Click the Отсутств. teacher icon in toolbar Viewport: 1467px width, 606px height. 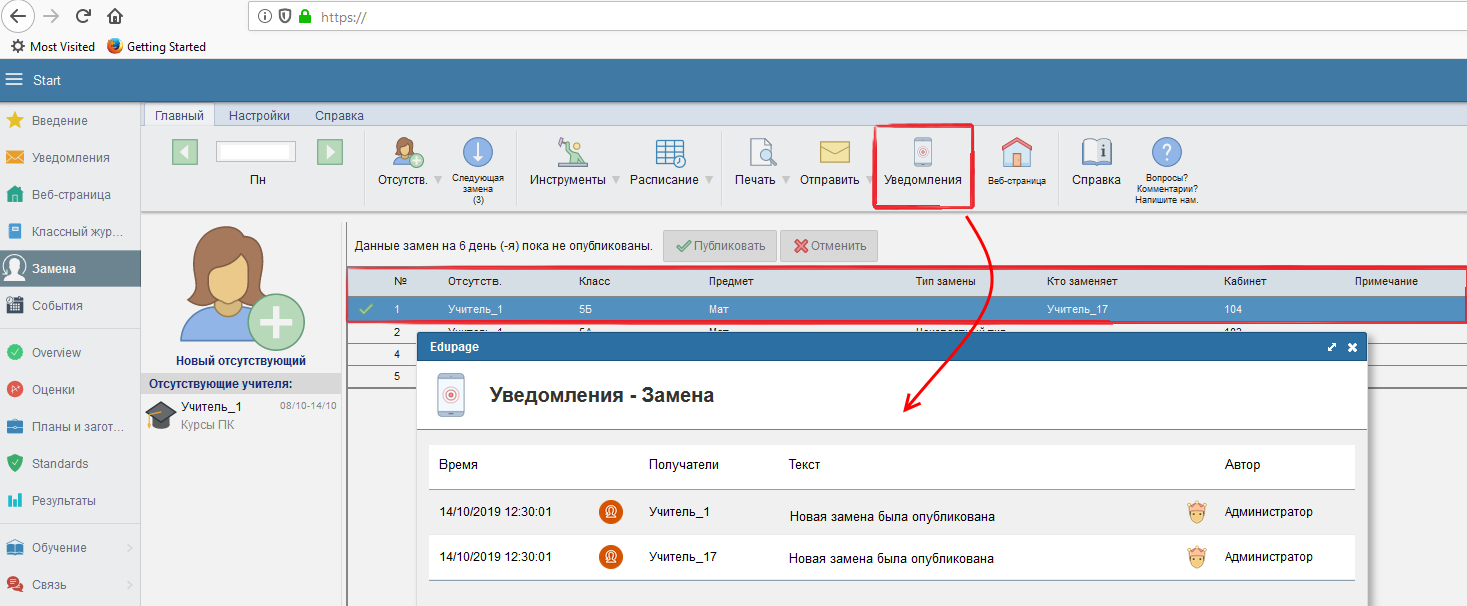(x=407, y=152)
